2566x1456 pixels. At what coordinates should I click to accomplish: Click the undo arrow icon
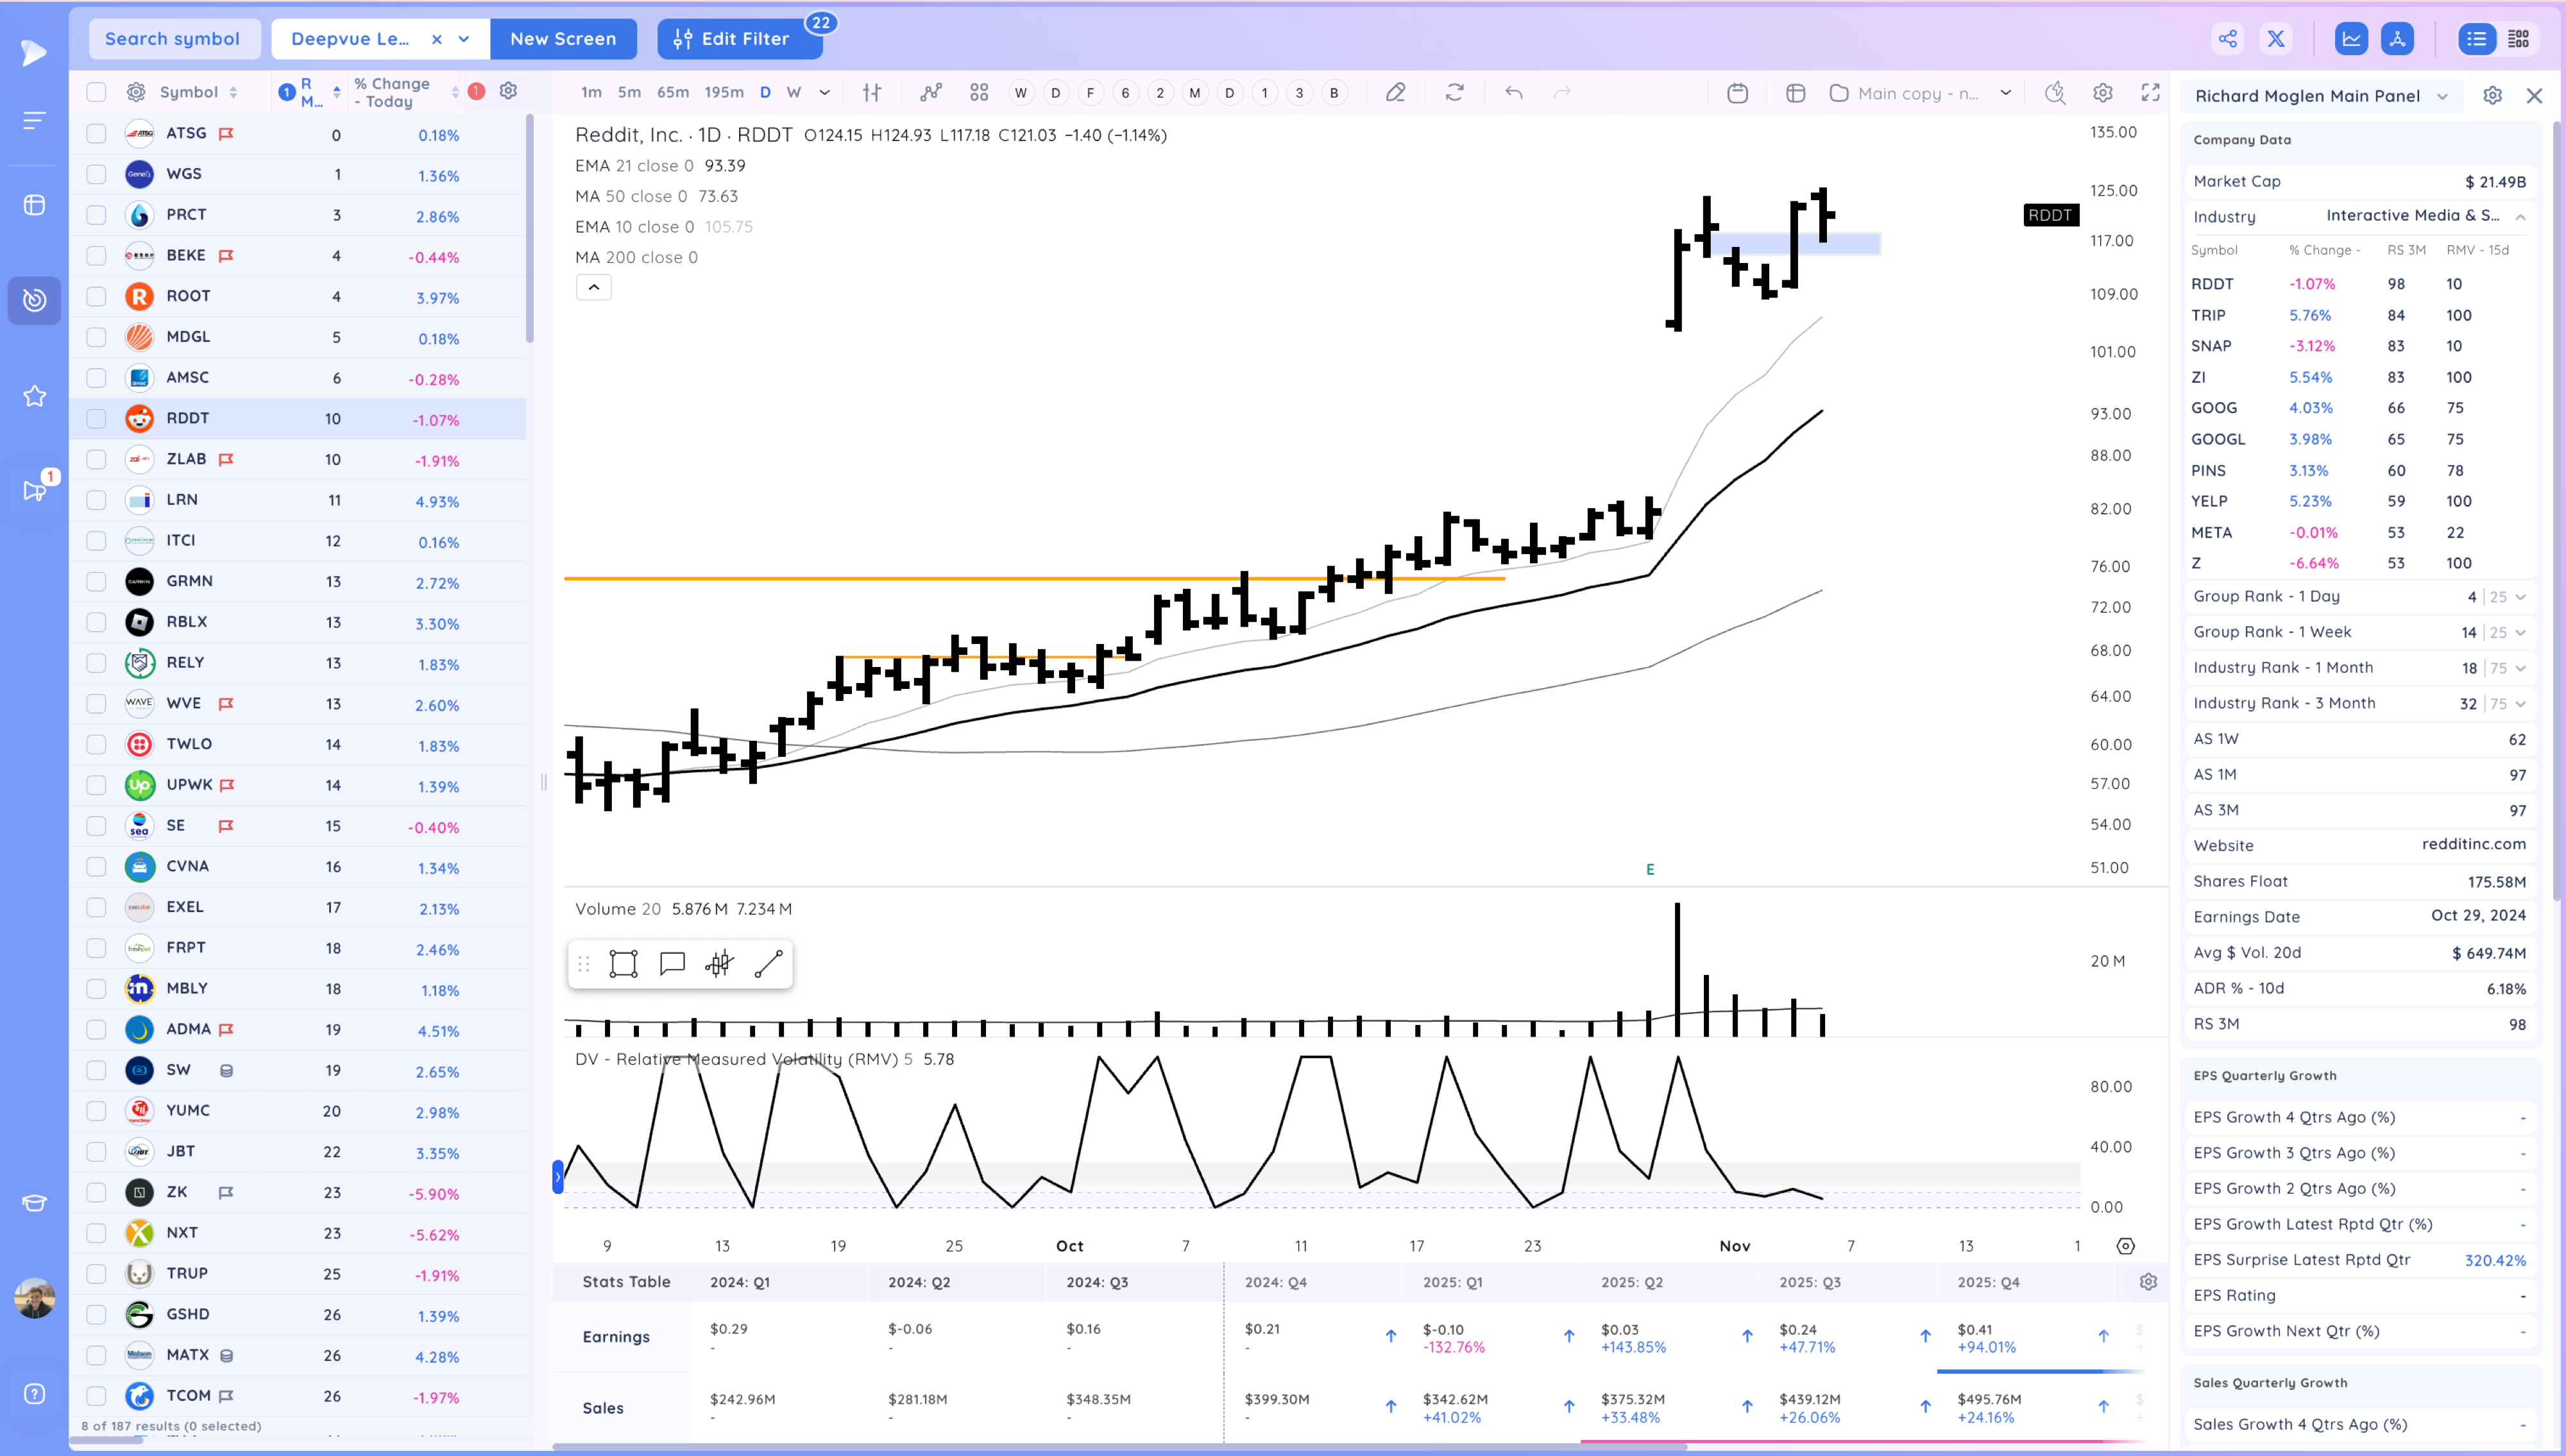(1514, 93)
